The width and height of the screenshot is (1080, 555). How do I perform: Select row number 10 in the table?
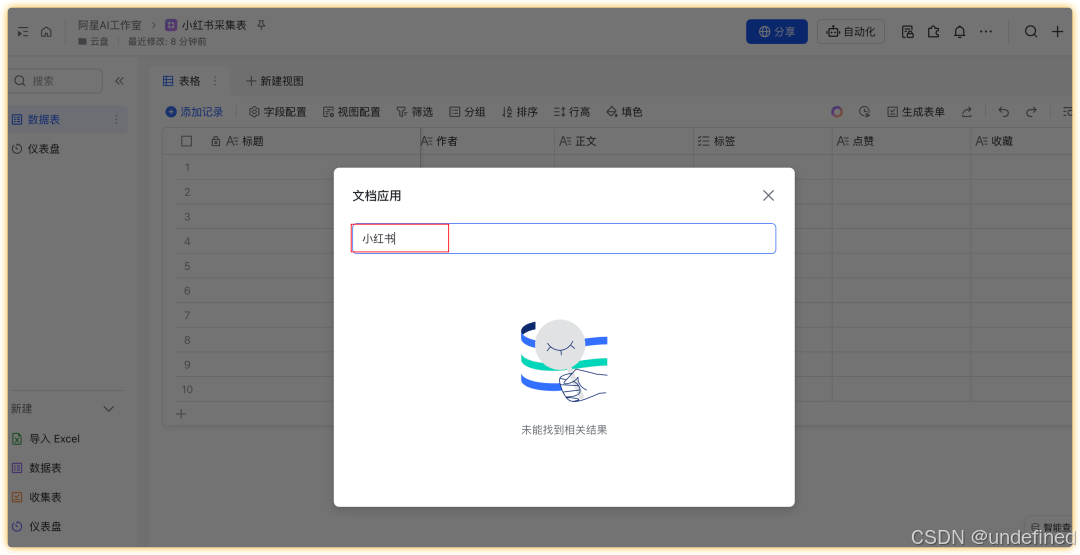(187, 390)
